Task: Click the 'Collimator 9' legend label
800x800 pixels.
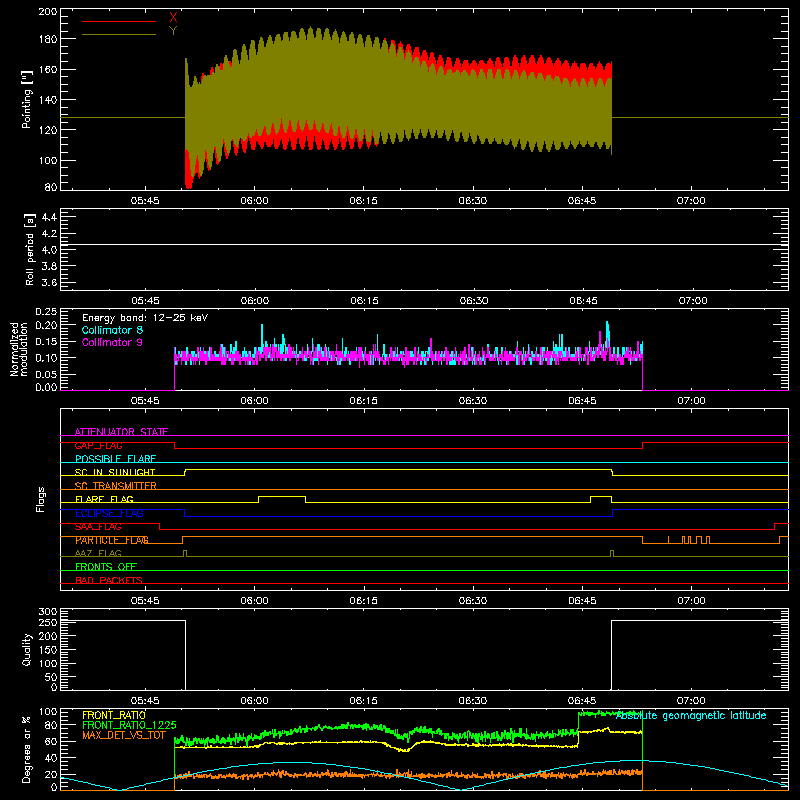Action: 112,342
